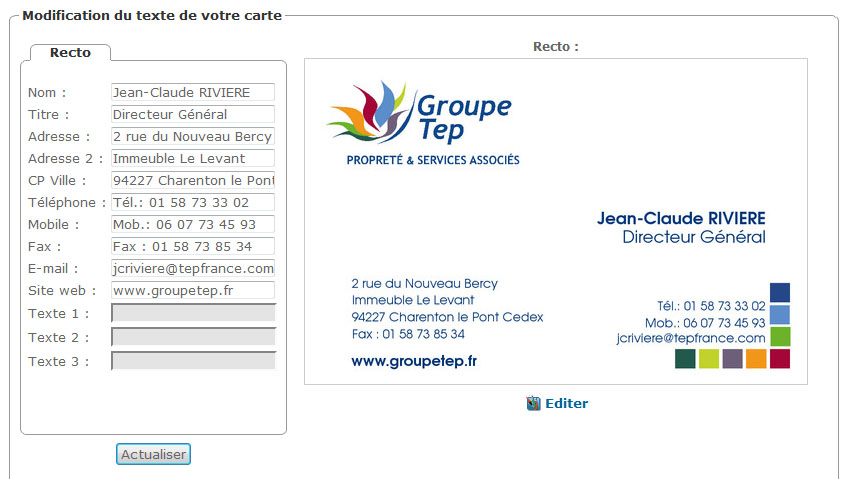This screenshot has height=479, width=850.
Task: Select the Recto tab
Action: tap(70, 53)
